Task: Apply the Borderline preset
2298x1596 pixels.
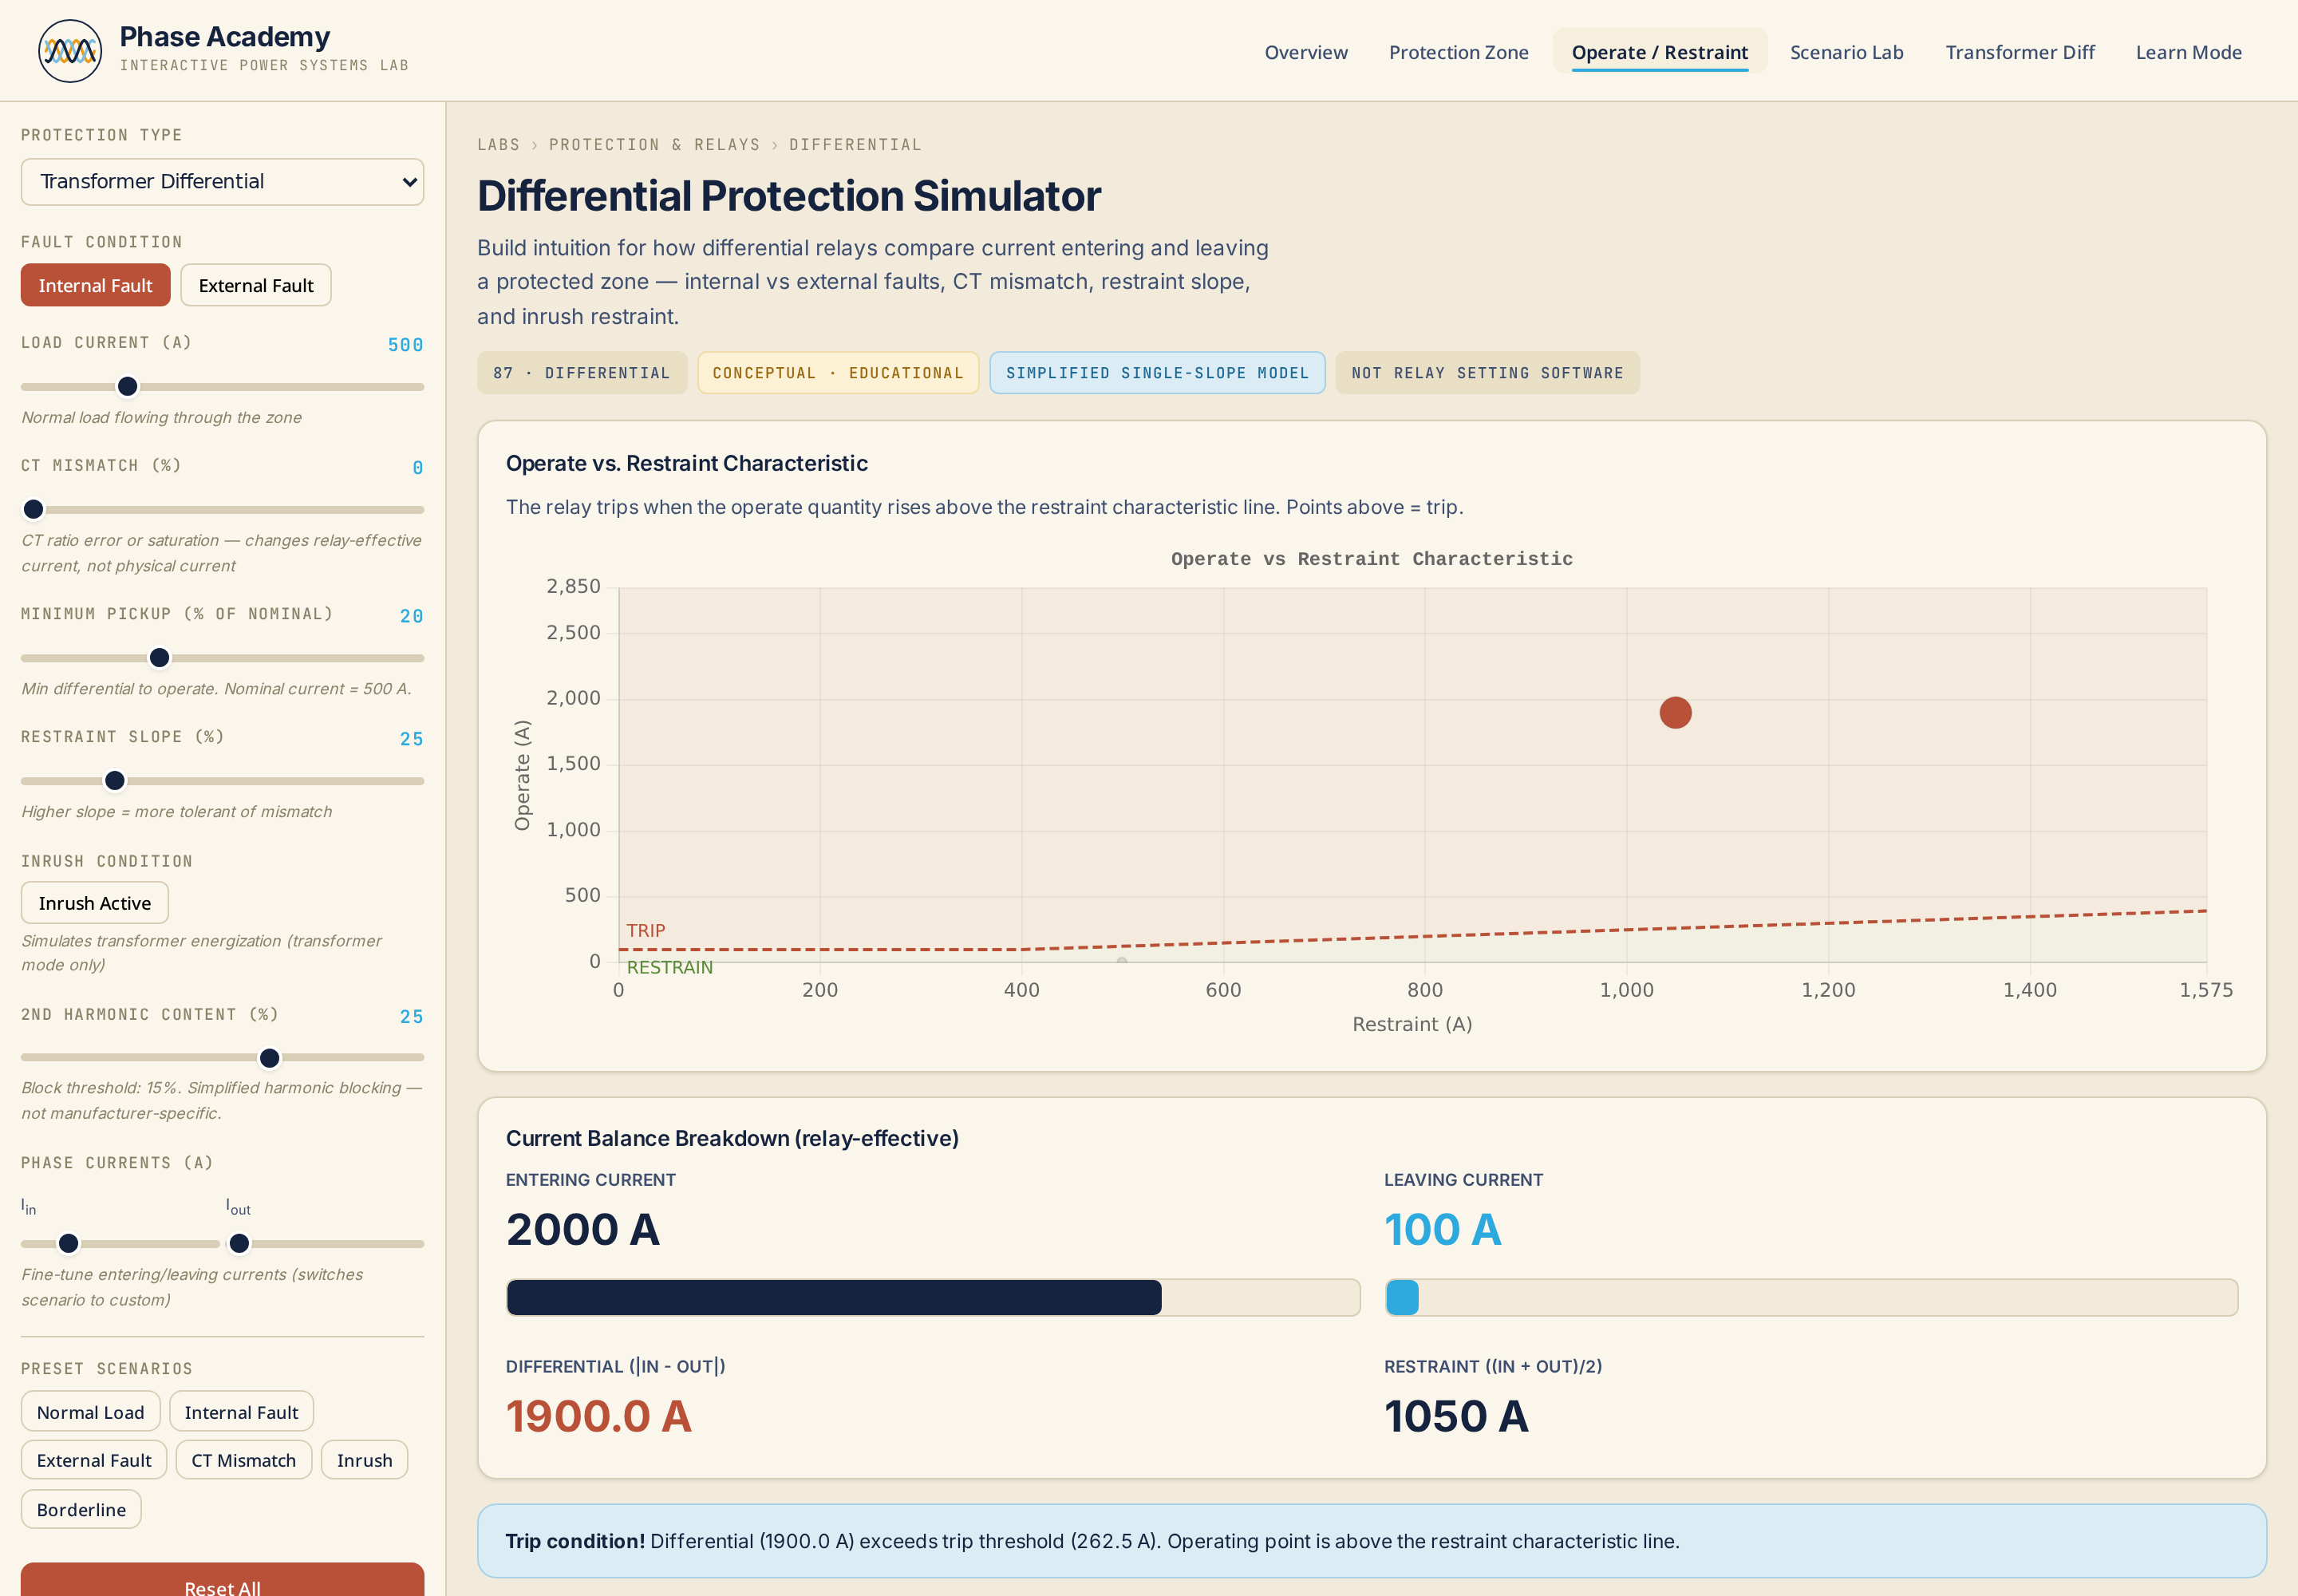Action: 81,1509
